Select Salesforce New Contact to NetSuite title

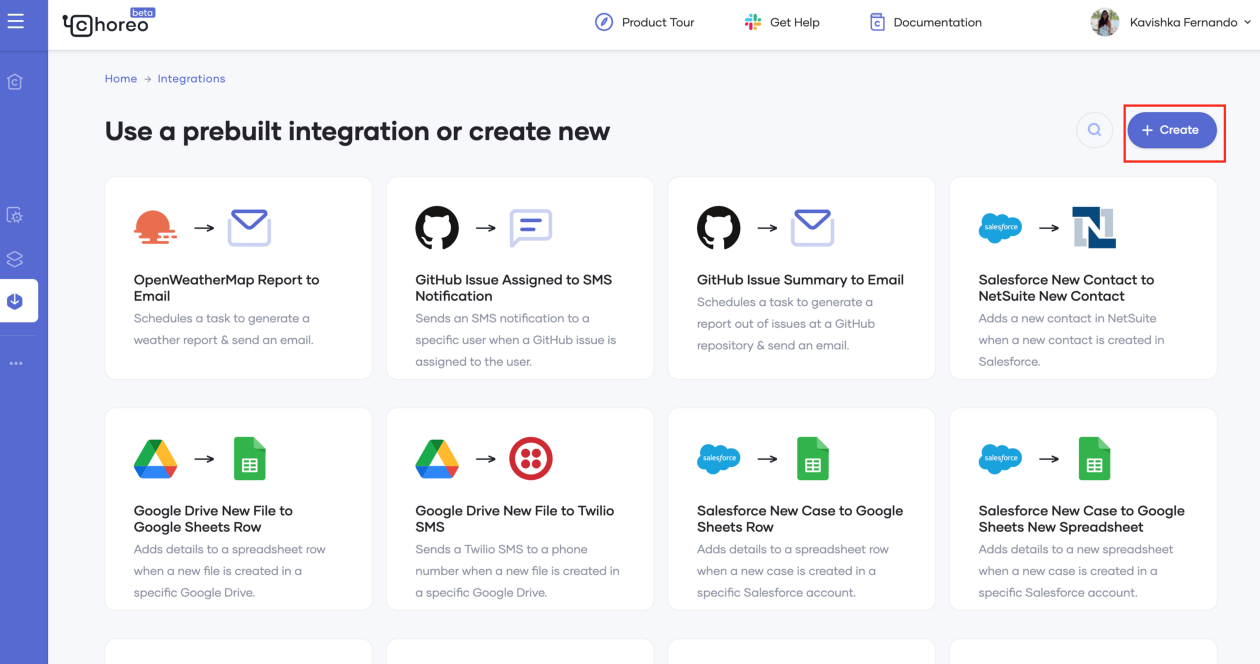click(1066, 288)
